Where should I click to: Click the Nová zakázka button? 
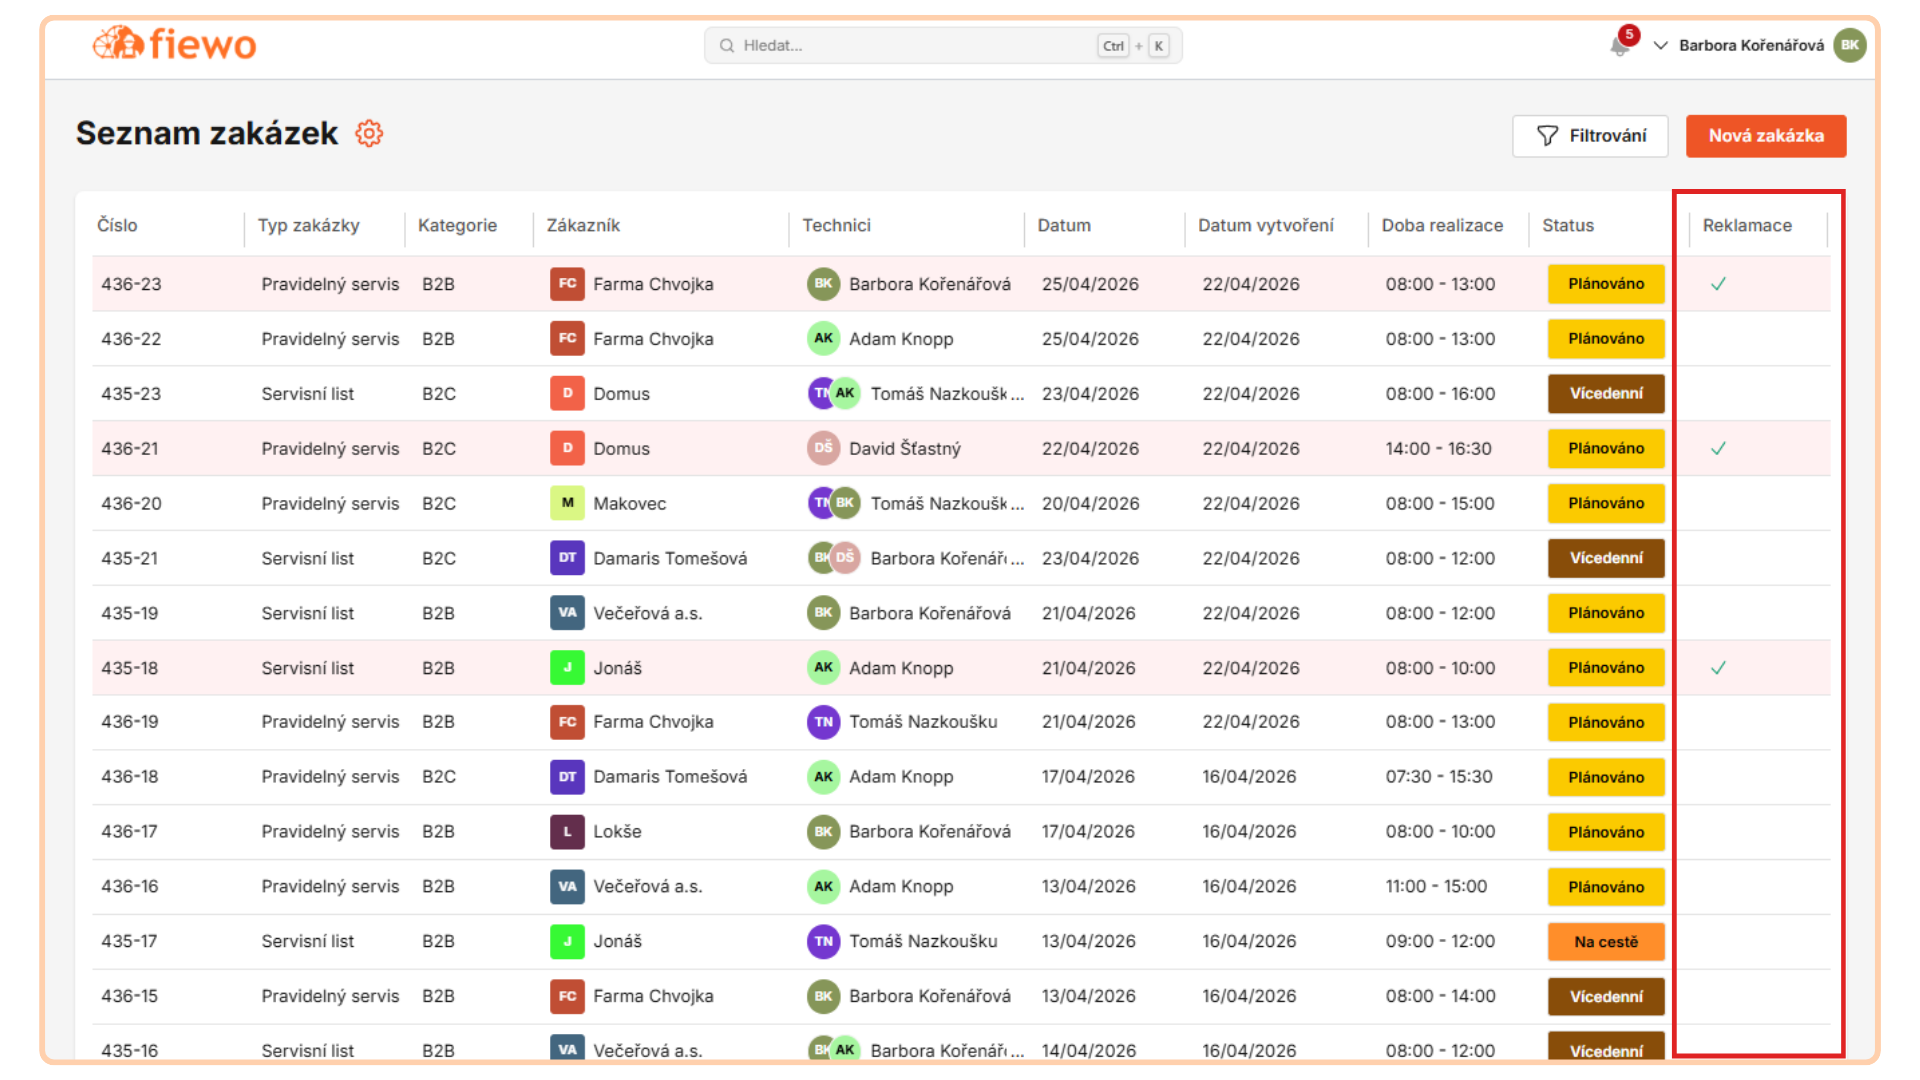(1765, 136)
